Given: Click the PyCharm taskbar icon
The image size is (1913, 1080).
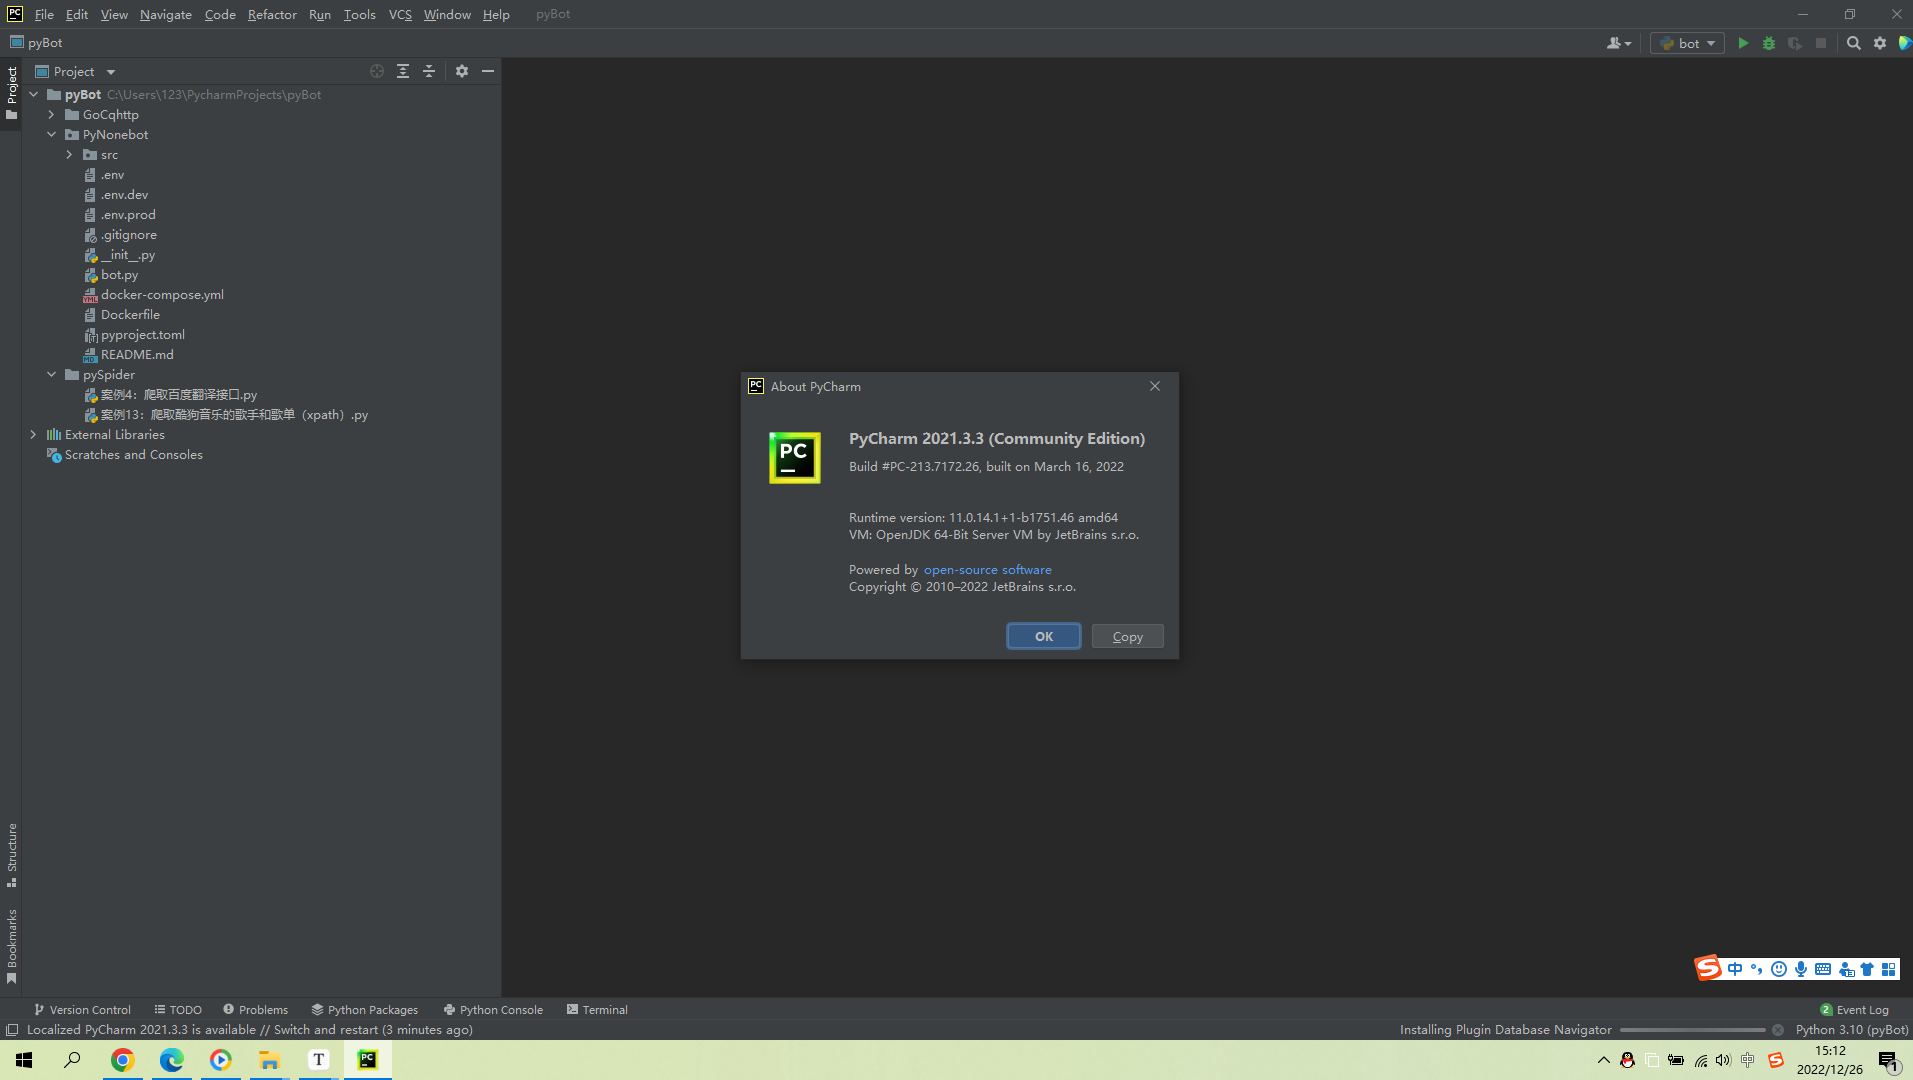Looking at the screenshot, I should 367,1060.
